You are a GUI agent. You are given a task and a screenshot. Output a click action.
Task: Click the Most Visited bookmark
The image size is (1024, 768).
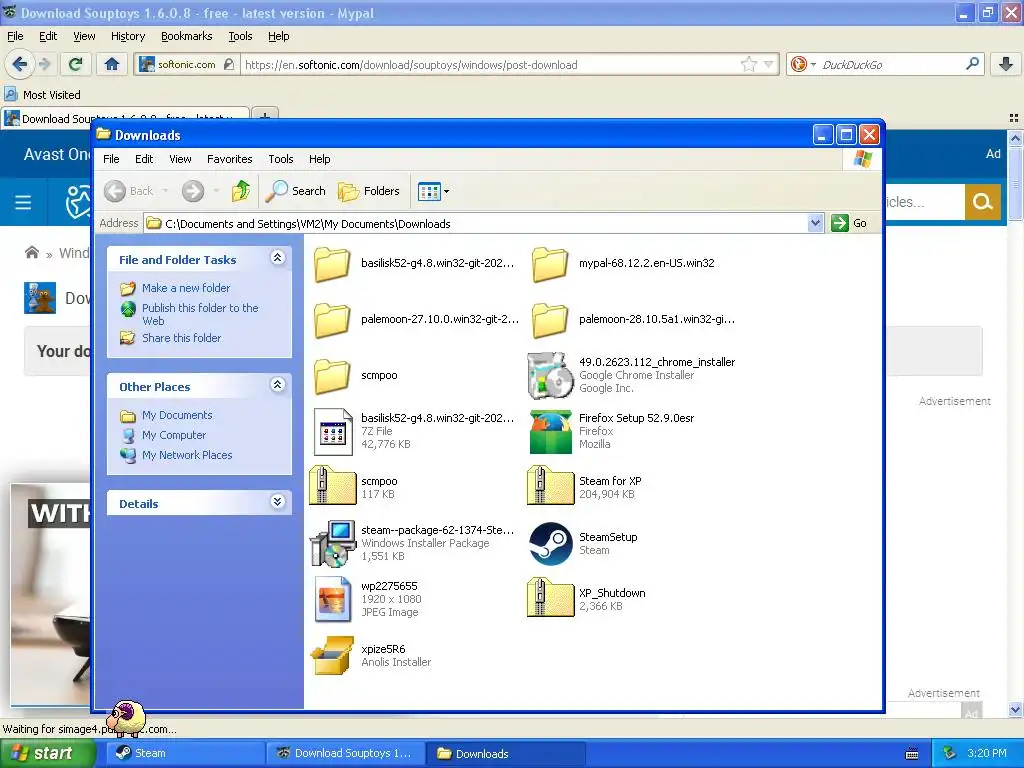coord(42,95)
